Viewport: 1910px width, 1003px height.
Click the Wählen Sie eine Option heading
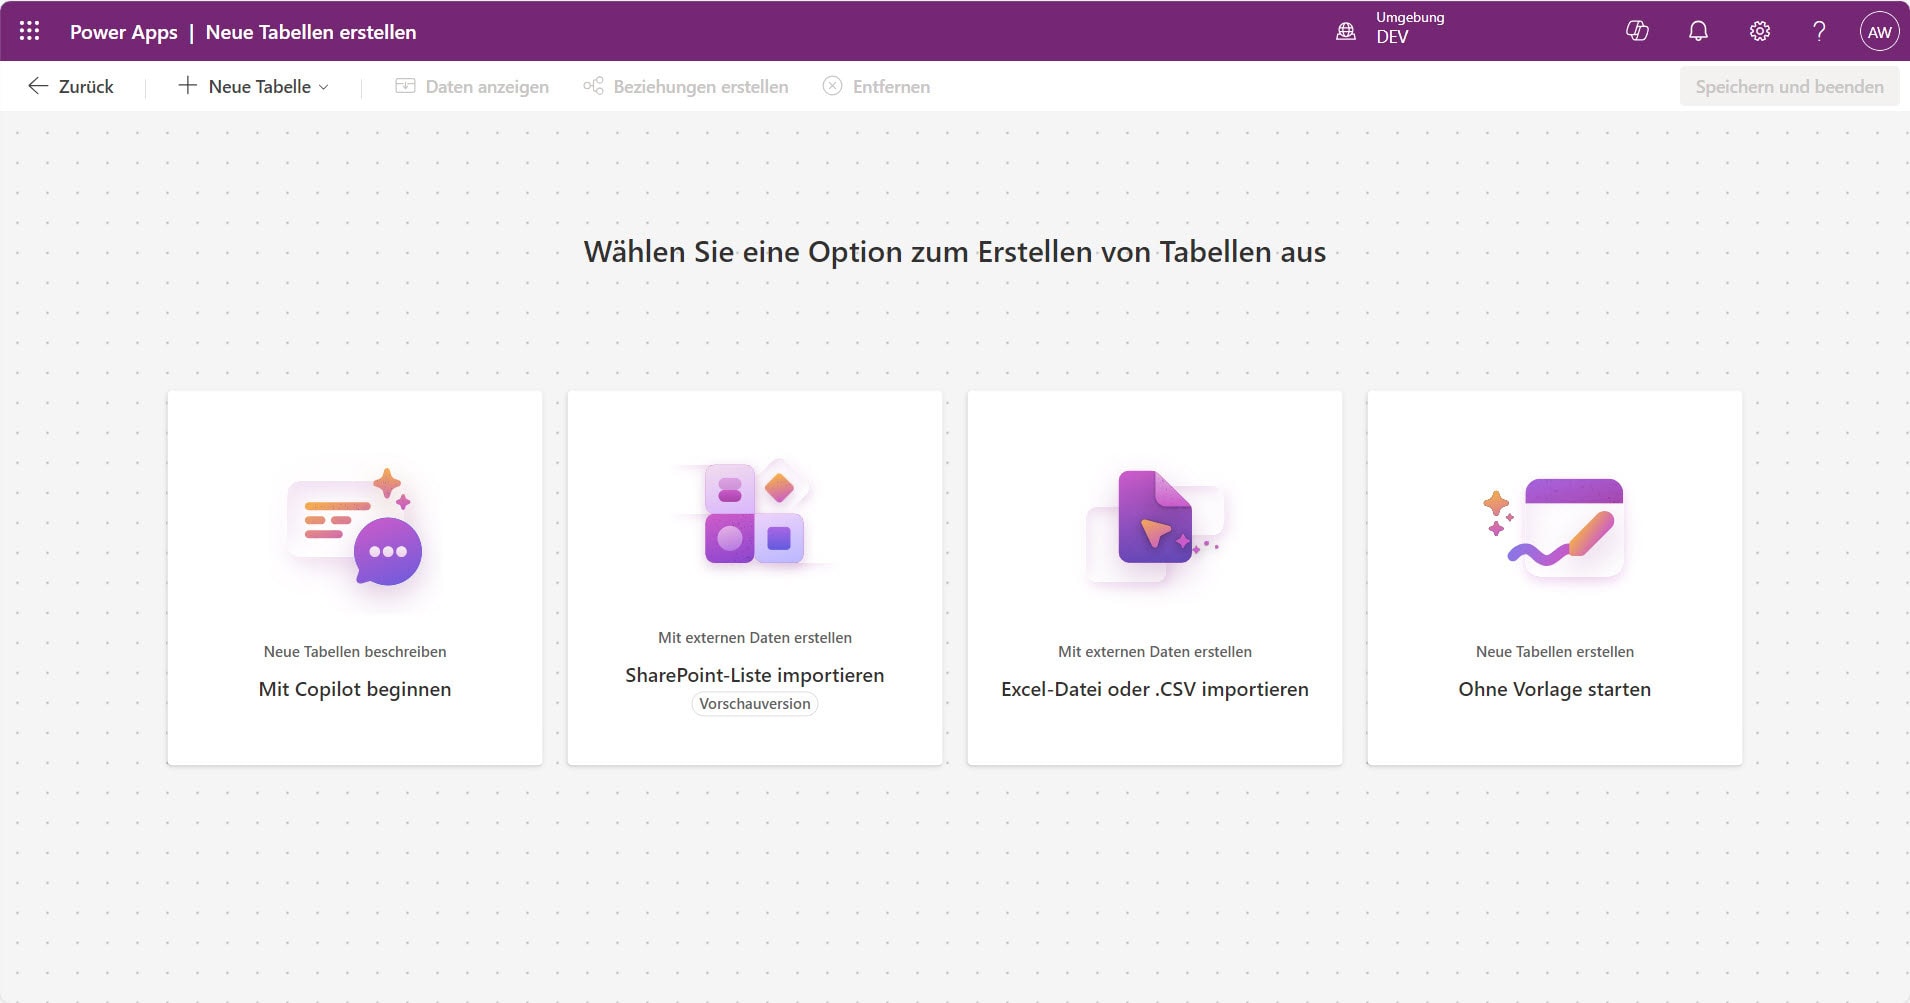pos(955,252)
